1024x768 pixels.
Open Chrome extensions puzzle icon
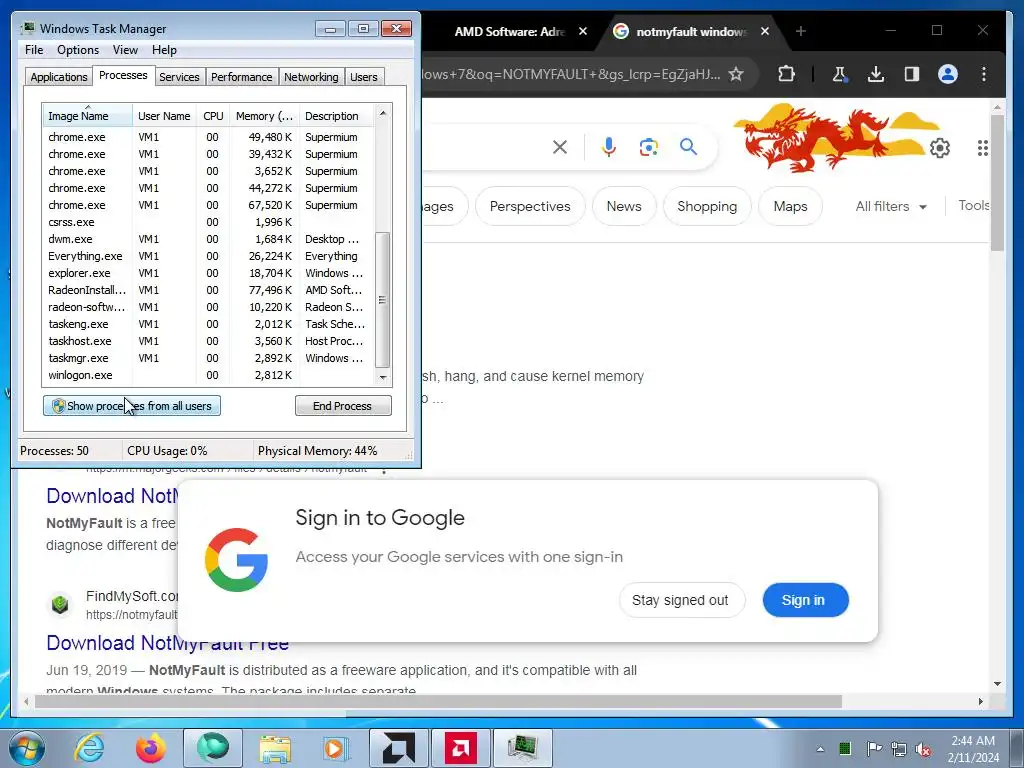click(786, 74)
